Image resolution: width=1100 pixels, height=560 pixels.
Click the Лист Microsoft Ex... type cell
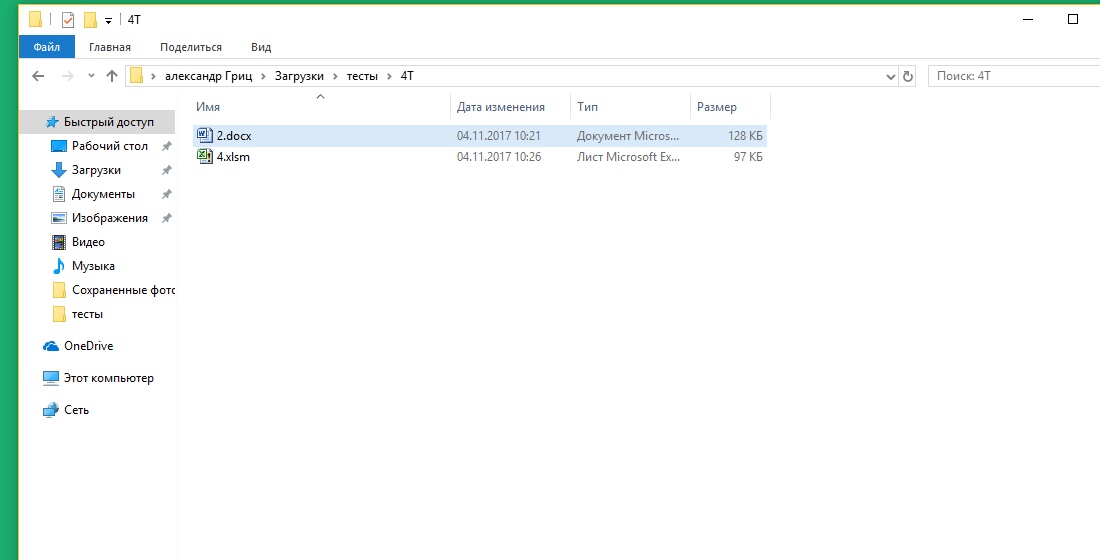point(628,156)
